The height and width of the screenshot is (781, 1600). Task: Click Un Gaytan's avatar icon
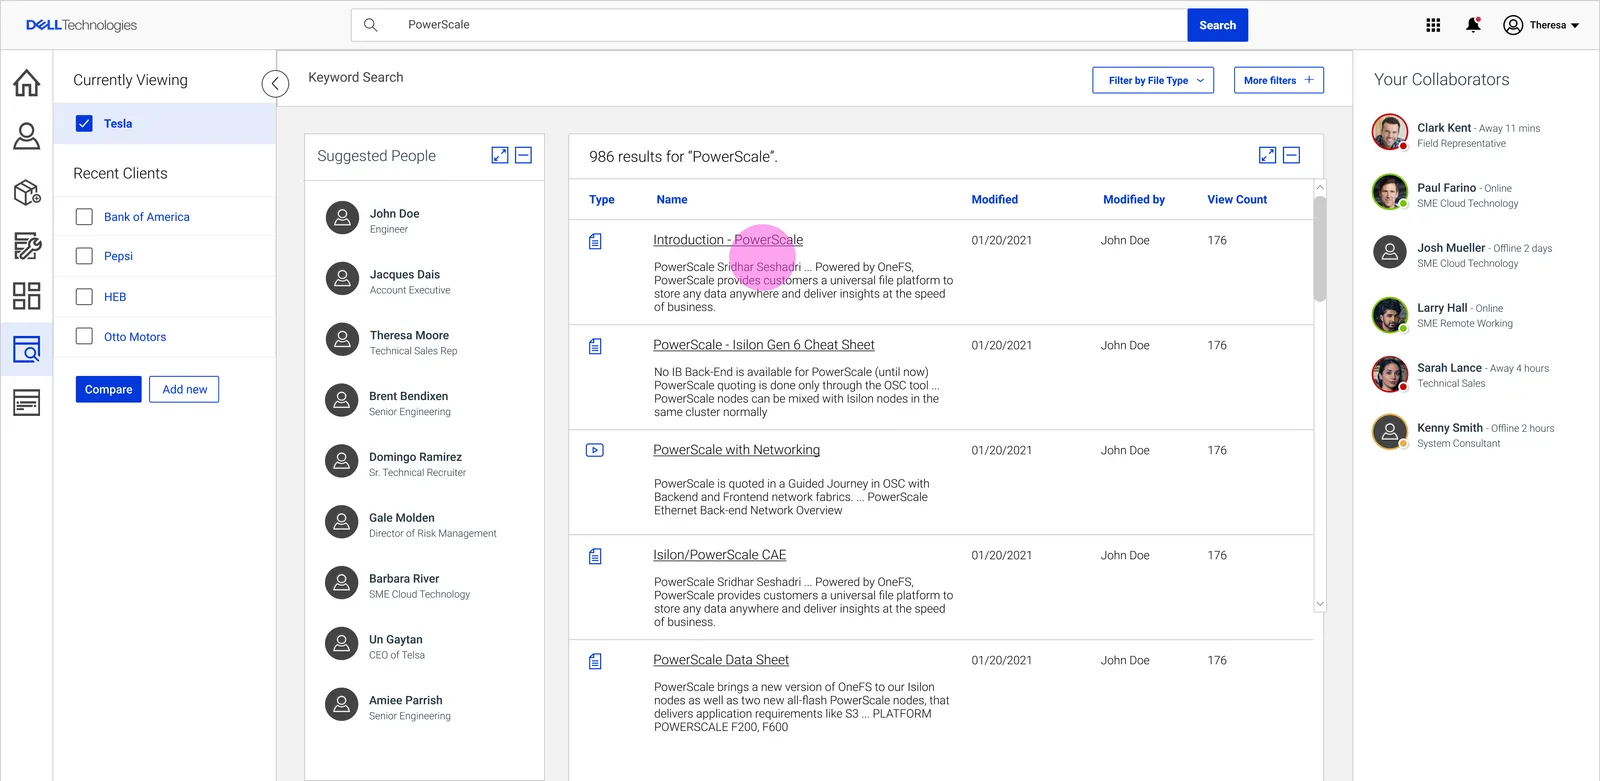coord(342,643)
